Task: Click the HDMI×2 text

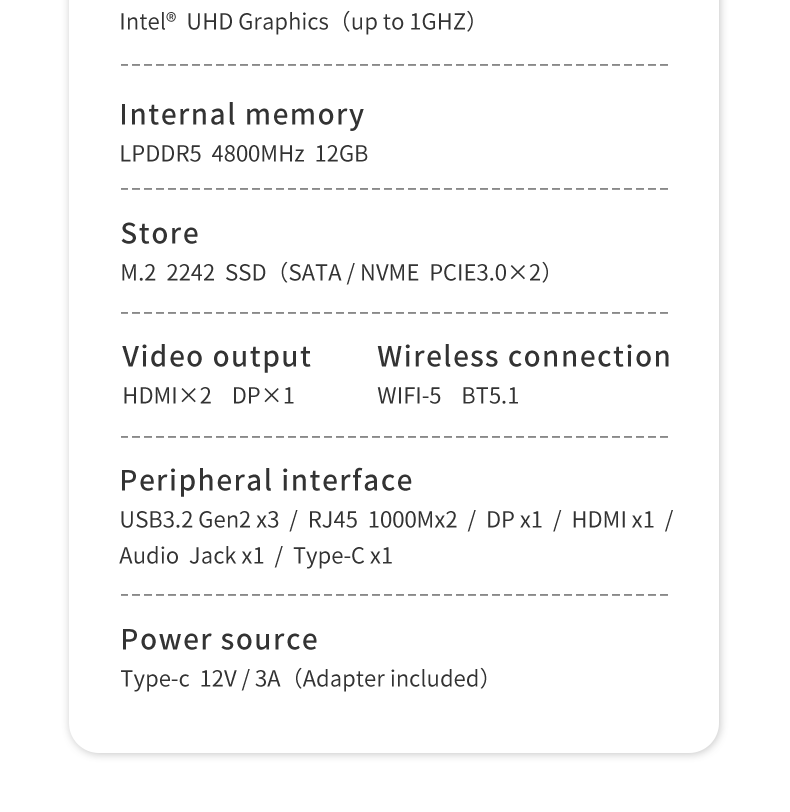Action: (x=167, y=396)
